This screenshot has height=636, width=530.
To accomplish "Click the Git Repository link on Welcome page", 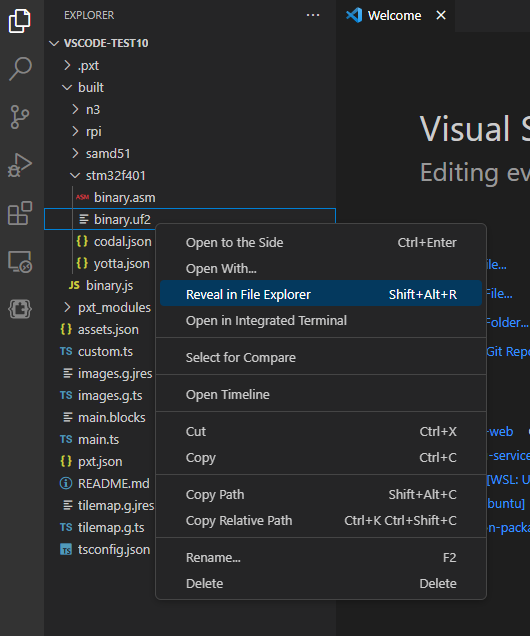I will (508, 351).
